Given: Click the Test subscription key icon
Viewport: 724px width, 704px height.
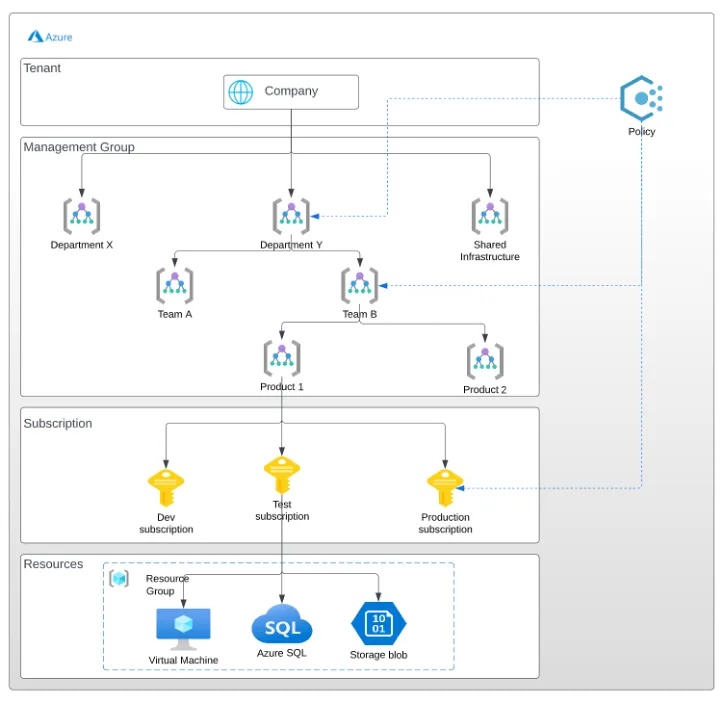Looking at the screenshot, I should coord(282,475).
